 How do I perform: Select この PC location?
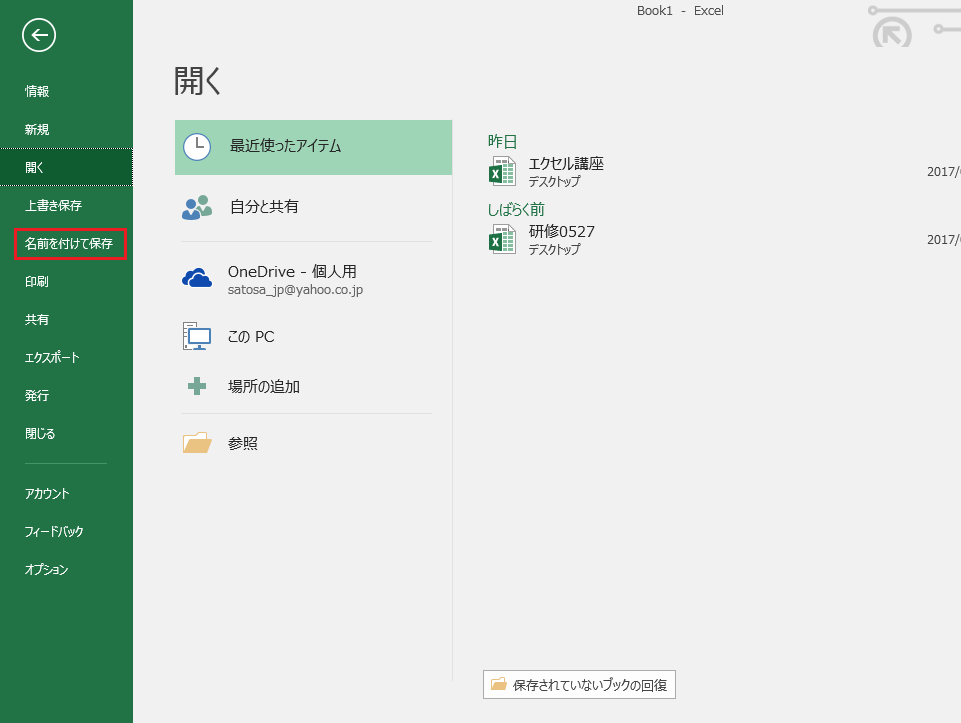tap(313, 336)
